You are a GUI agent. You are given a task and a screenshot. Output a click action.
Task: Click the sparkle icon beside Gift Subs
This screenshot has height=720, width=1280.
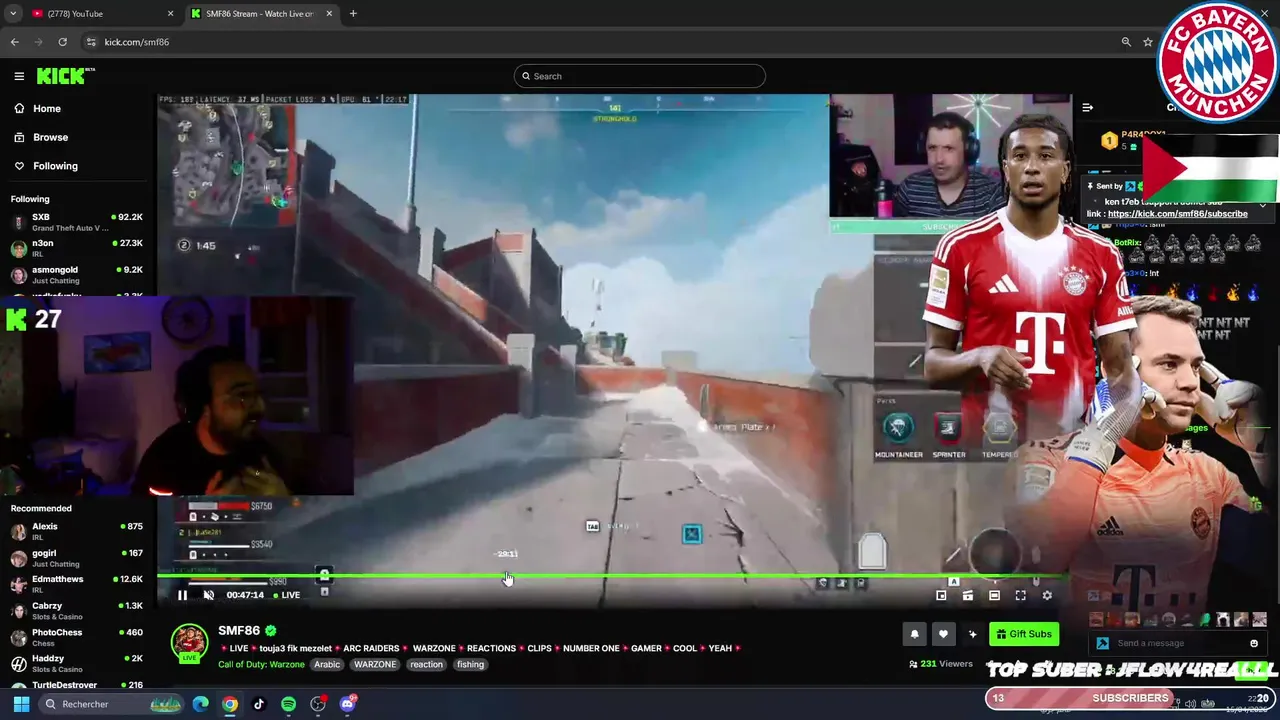point(972,634)
